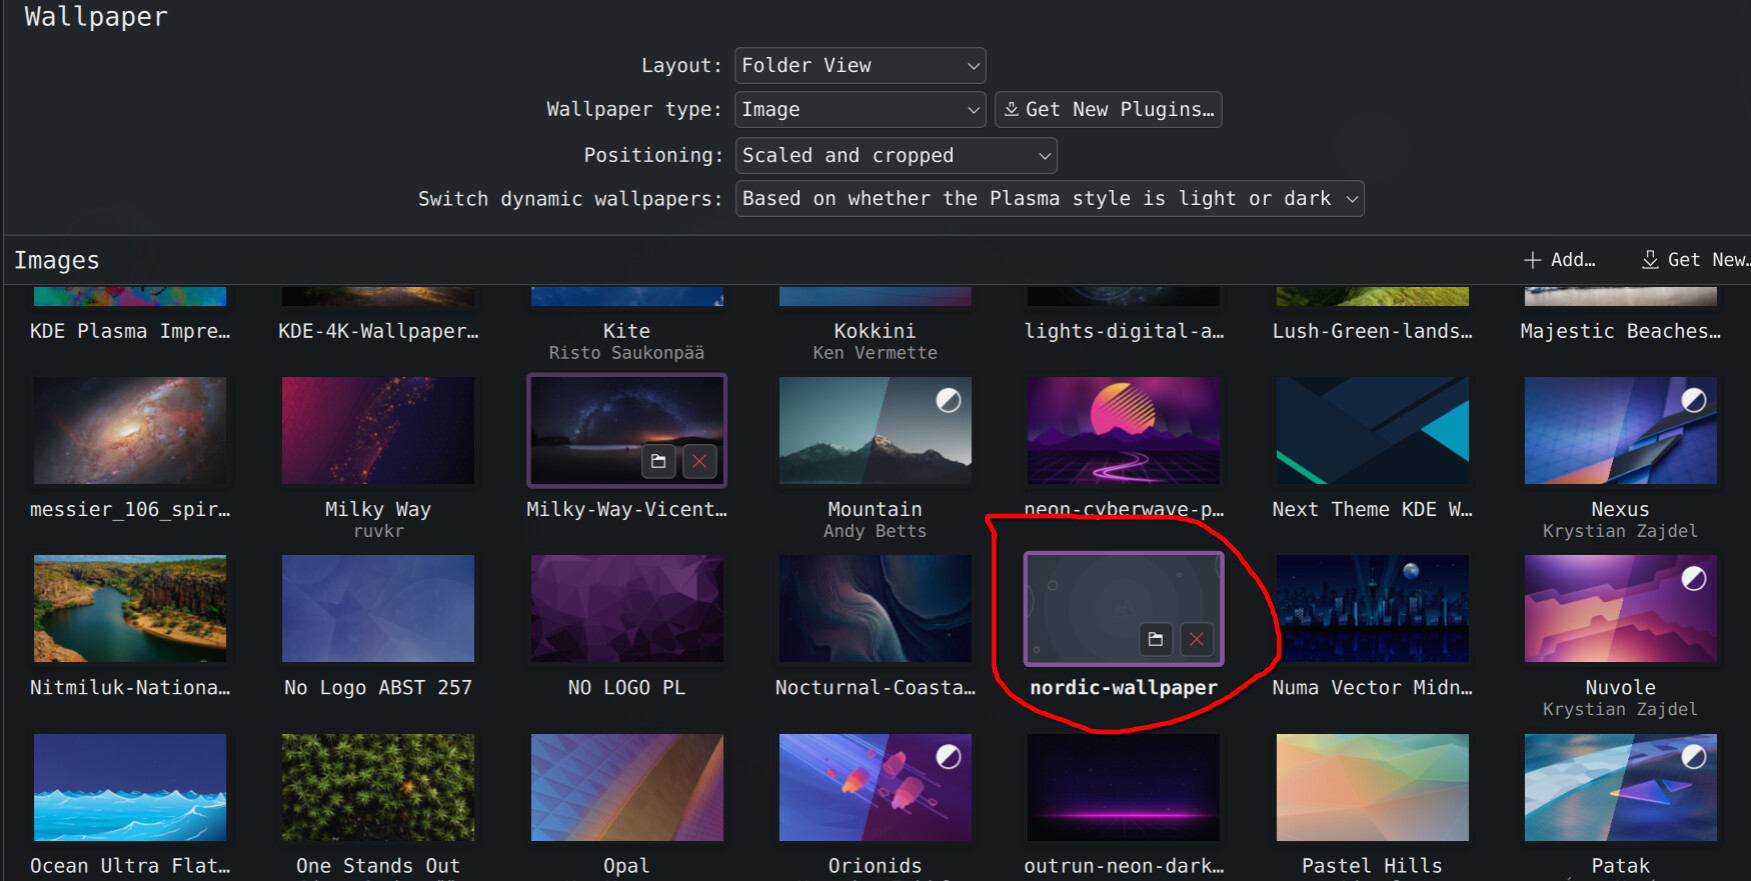Viewport: 1751px width, 881px height.
Task: Click light/dark badge on Nuvole wallpaper
Action: coord(1693,579)
